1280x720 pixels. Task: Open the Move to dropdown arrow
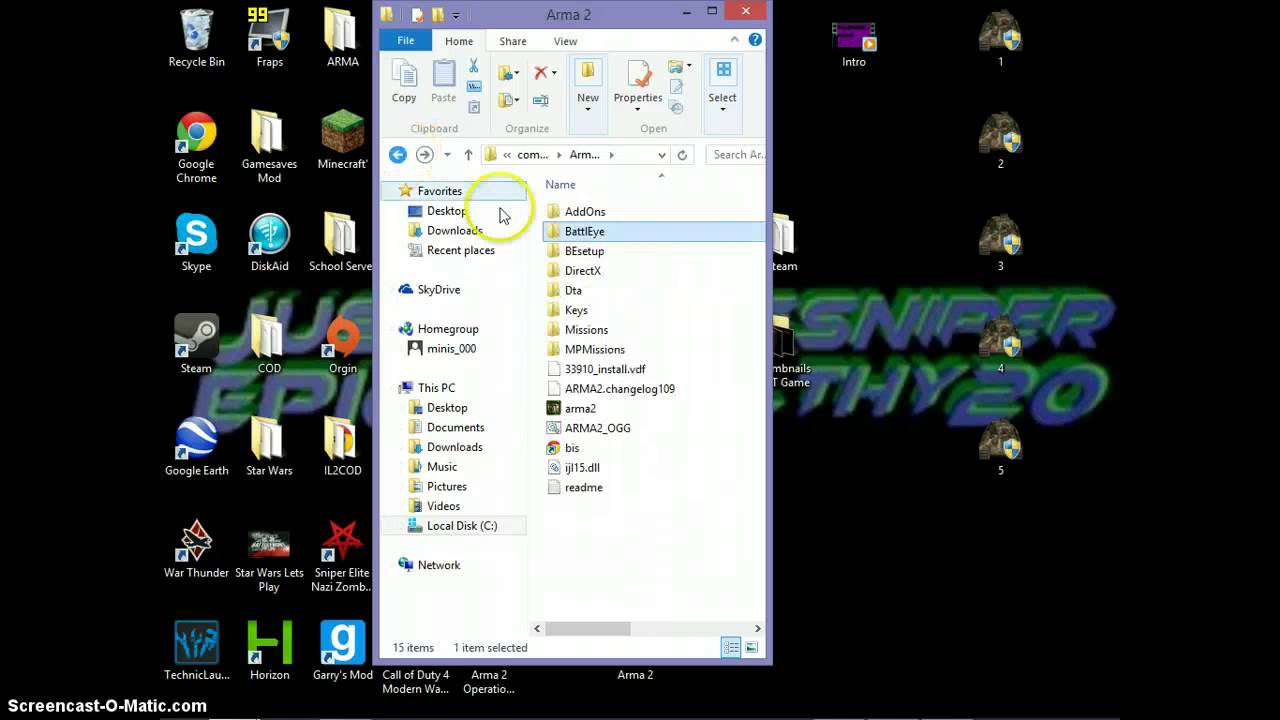click(x=519, y=73)
